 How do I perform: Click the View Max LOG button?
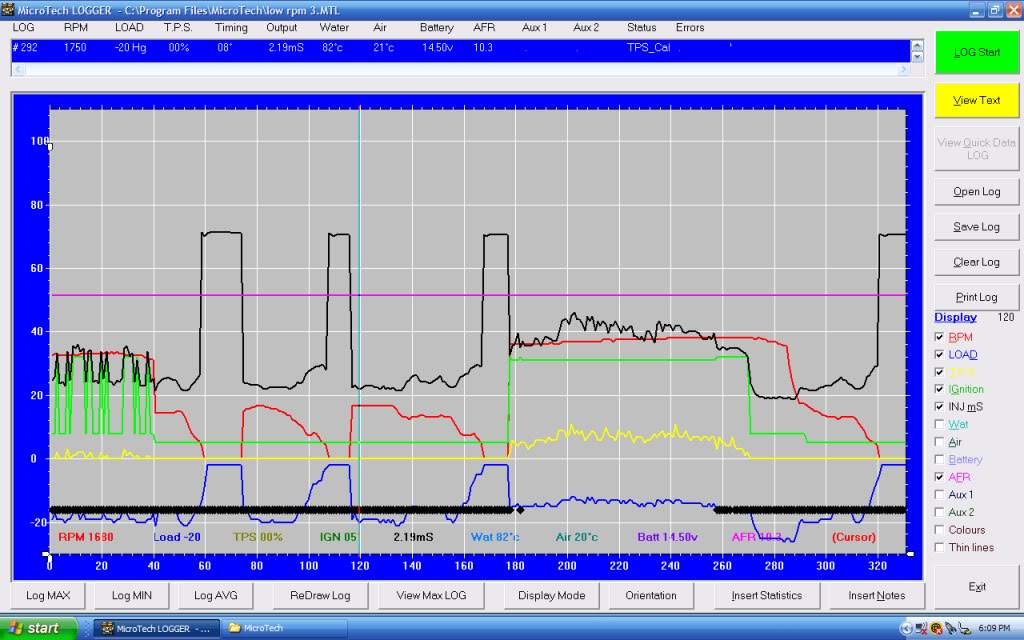pyautogui.click(x=432, y=595)
